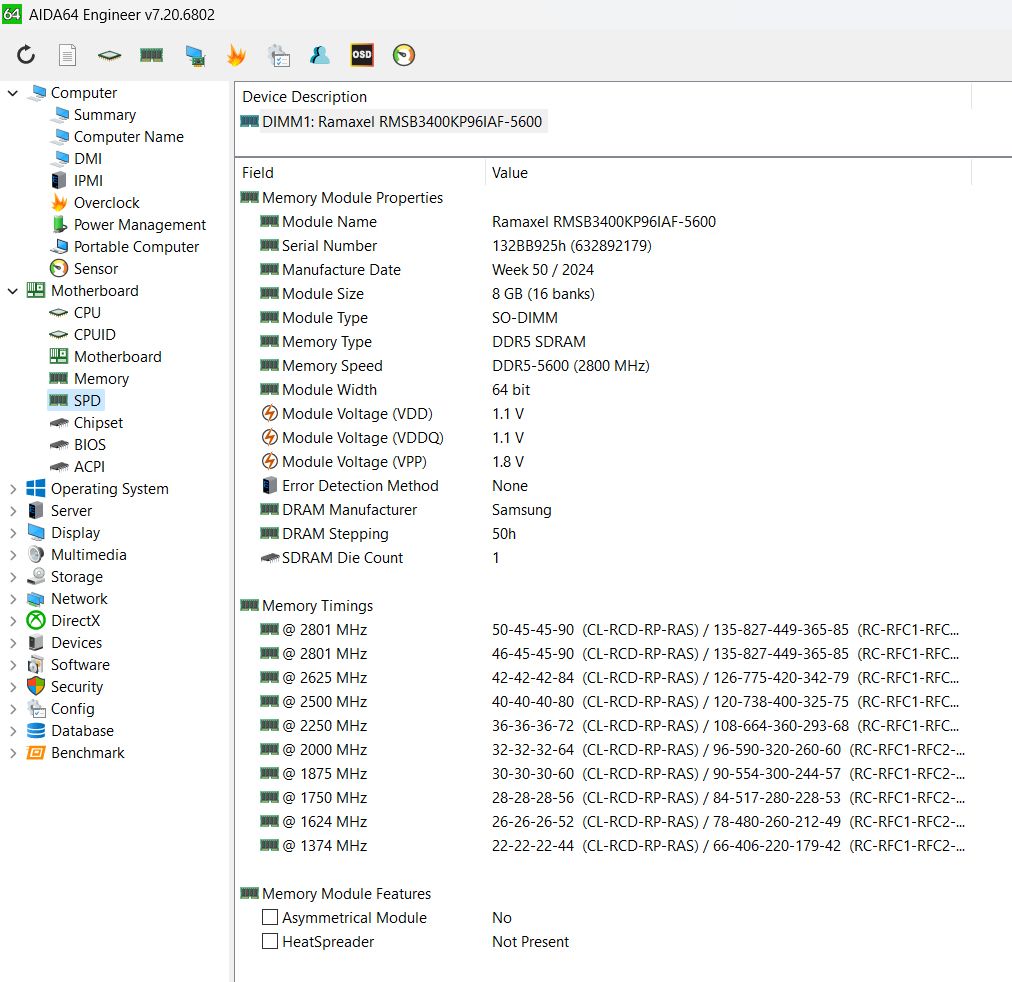This screenshot has height=982, width=1012.
Task: Click the network monitor toolbar icon
Action: pyautogui.click(x=194, y=55)
